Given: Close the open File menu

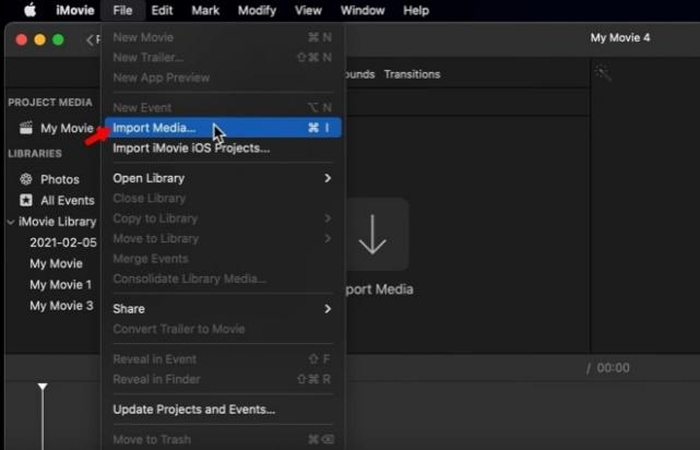Looking at the screenshot, I should (123, 10).
